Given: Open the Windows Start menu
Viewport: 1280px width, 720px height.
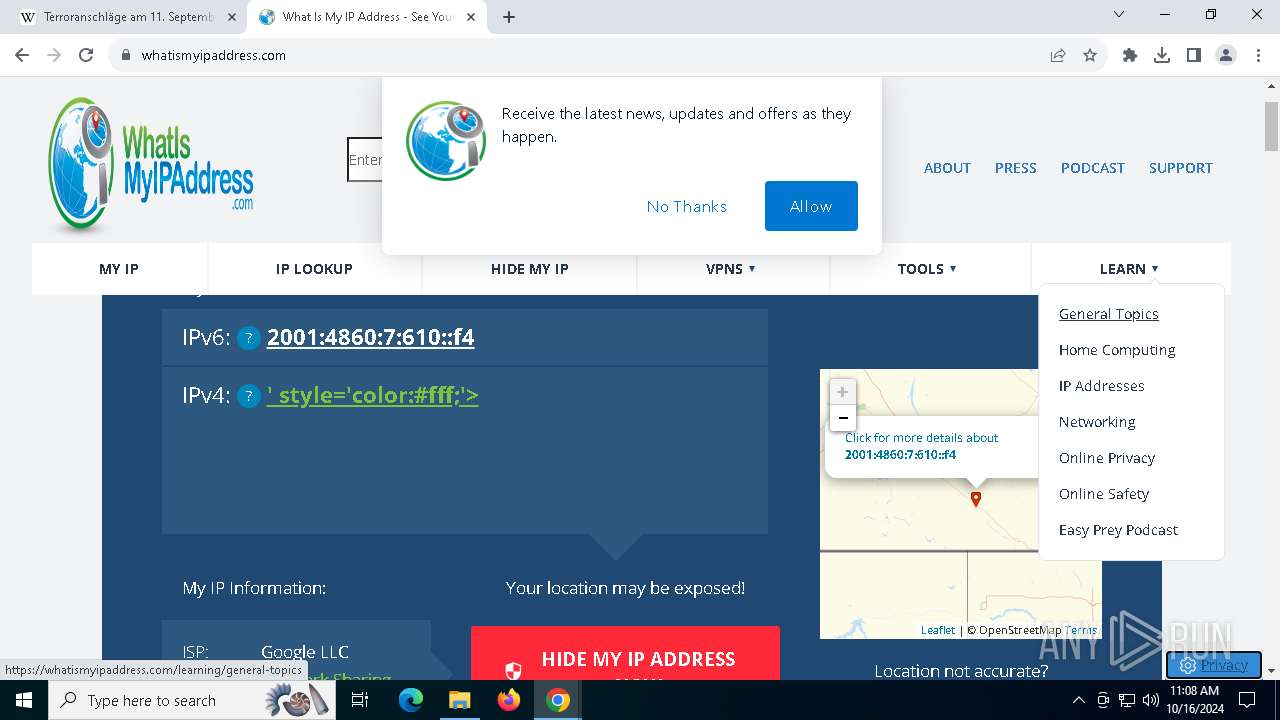Looking at the screenshot, I should coord(24,700).
